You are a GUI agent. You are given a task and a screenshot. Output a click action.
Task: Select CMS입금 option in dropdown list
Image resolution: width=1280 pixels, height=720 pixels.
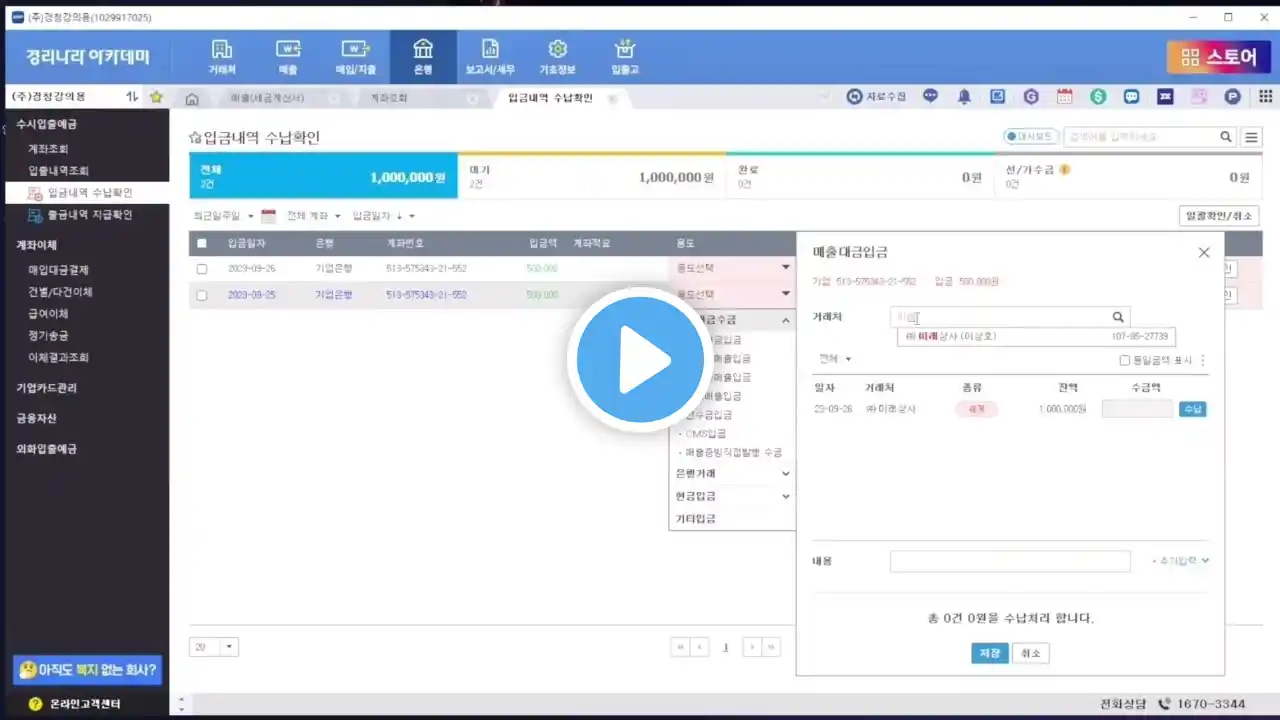point(705,434)
